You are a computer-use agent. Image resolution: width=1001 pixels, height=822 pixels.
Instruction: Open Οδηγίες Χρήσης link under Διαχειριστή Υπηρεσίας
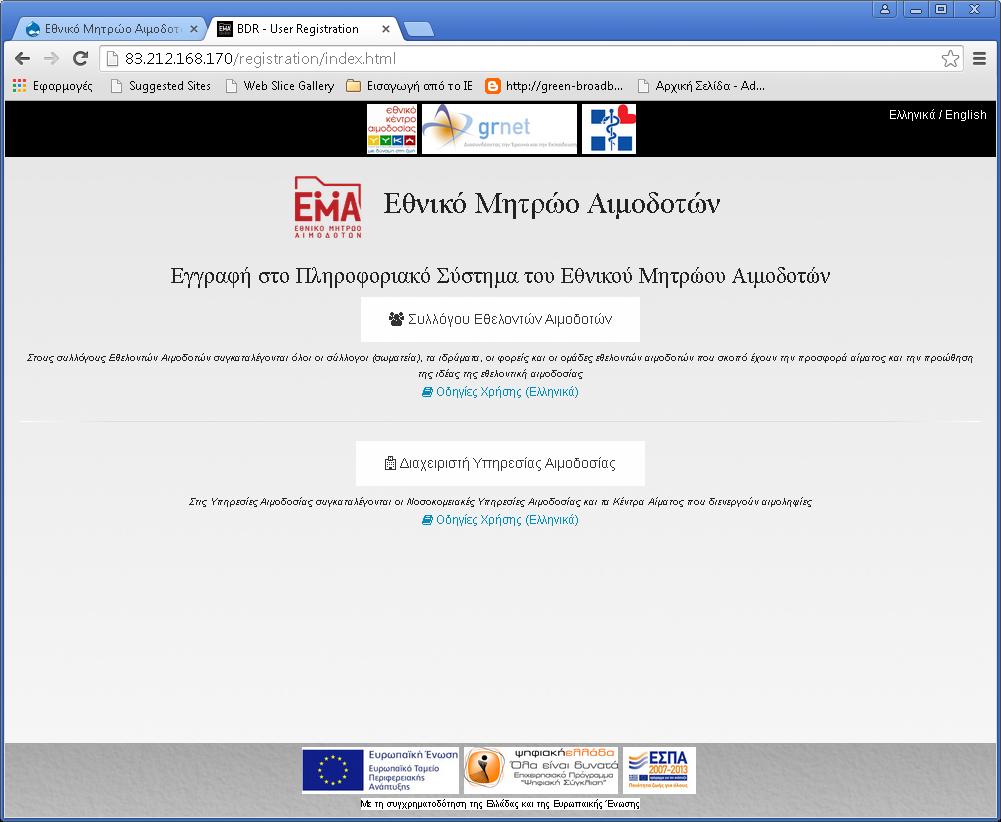coord(500,519)
